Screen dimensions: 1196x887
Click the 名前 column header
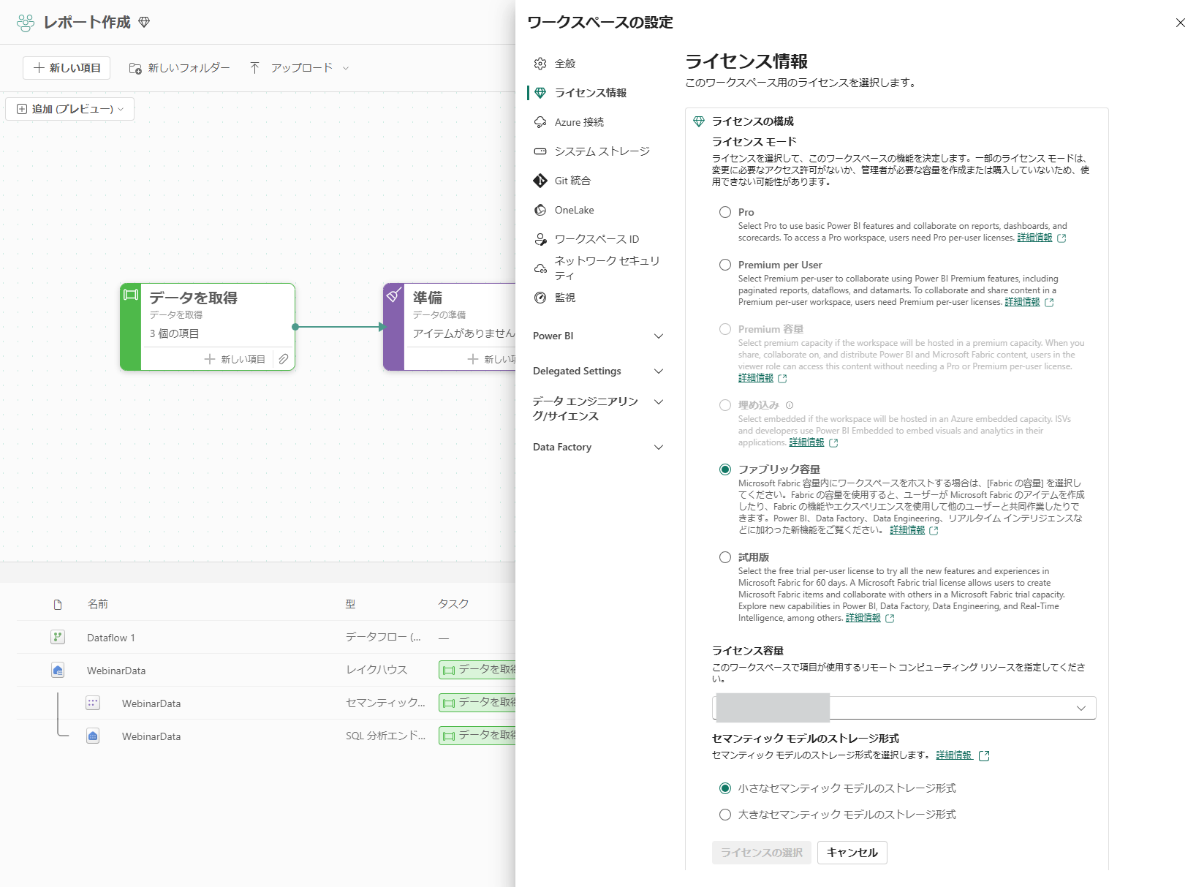(98, 604)
